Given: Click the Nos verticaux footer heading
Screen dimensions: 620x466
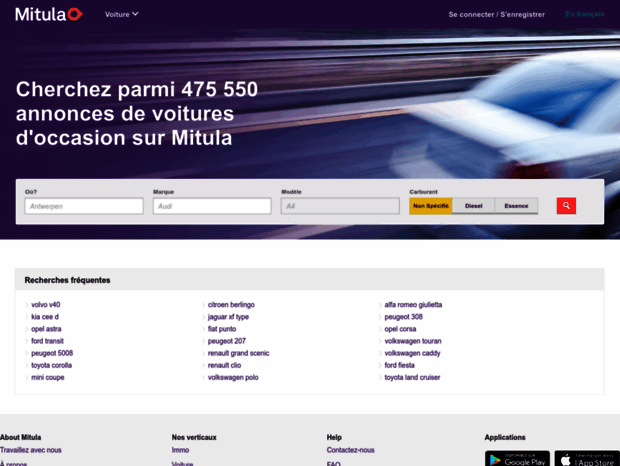Looking at the screenshot, I should click(194, 438).
